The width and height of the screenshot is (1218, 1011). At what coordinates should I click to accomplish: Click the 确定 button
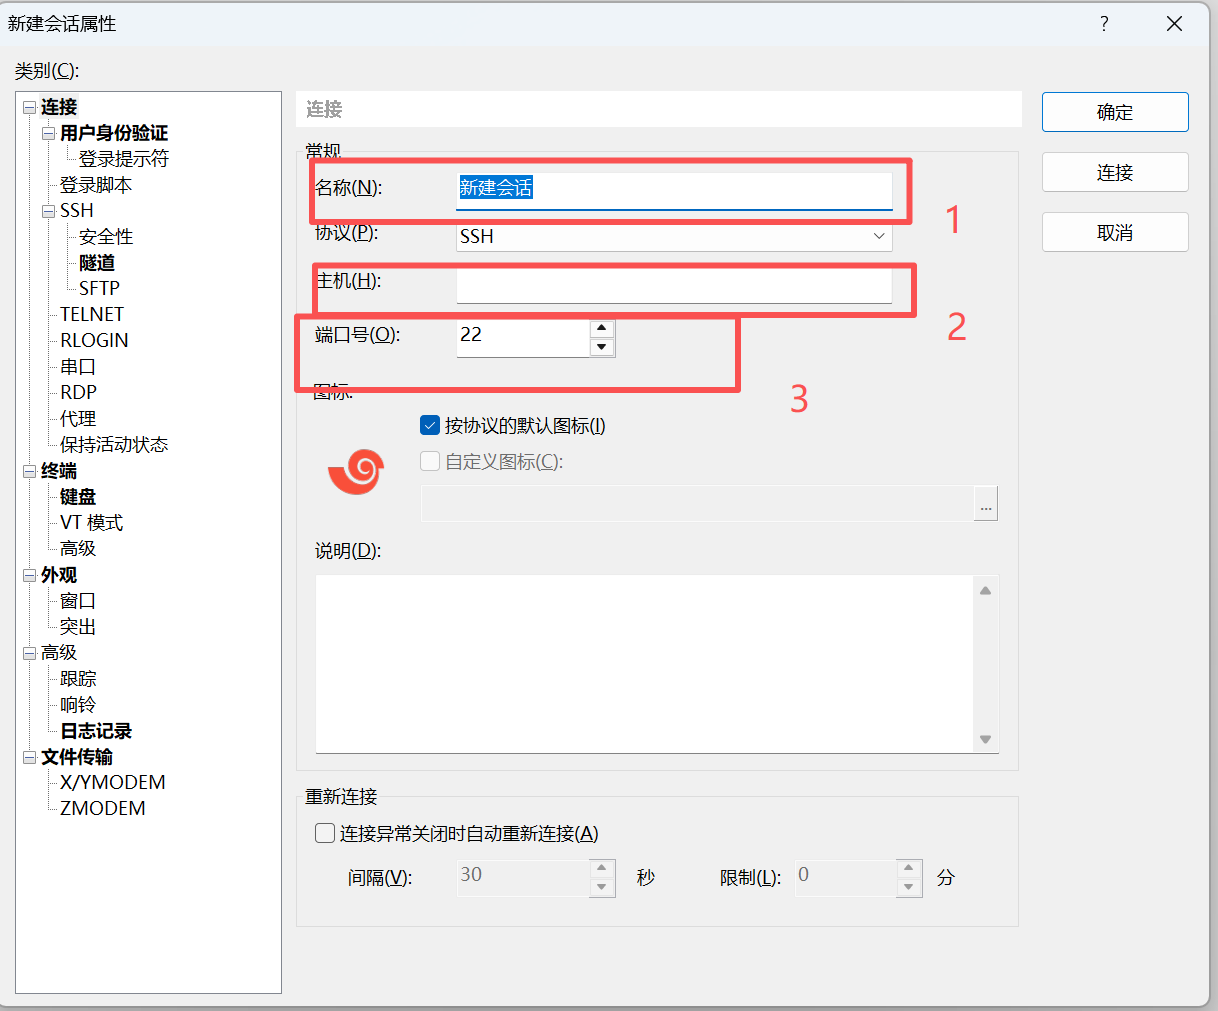pyautogui.click(x=1115, y=112)
